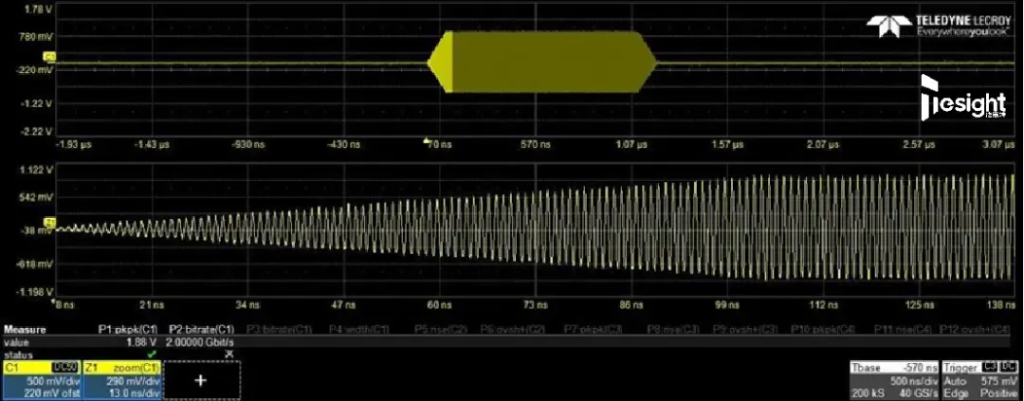The width and height of the screenshot is (1024, 401).
Task: Select the unused P8:rise(C3) measurement slot
Action: click(675, 330)
